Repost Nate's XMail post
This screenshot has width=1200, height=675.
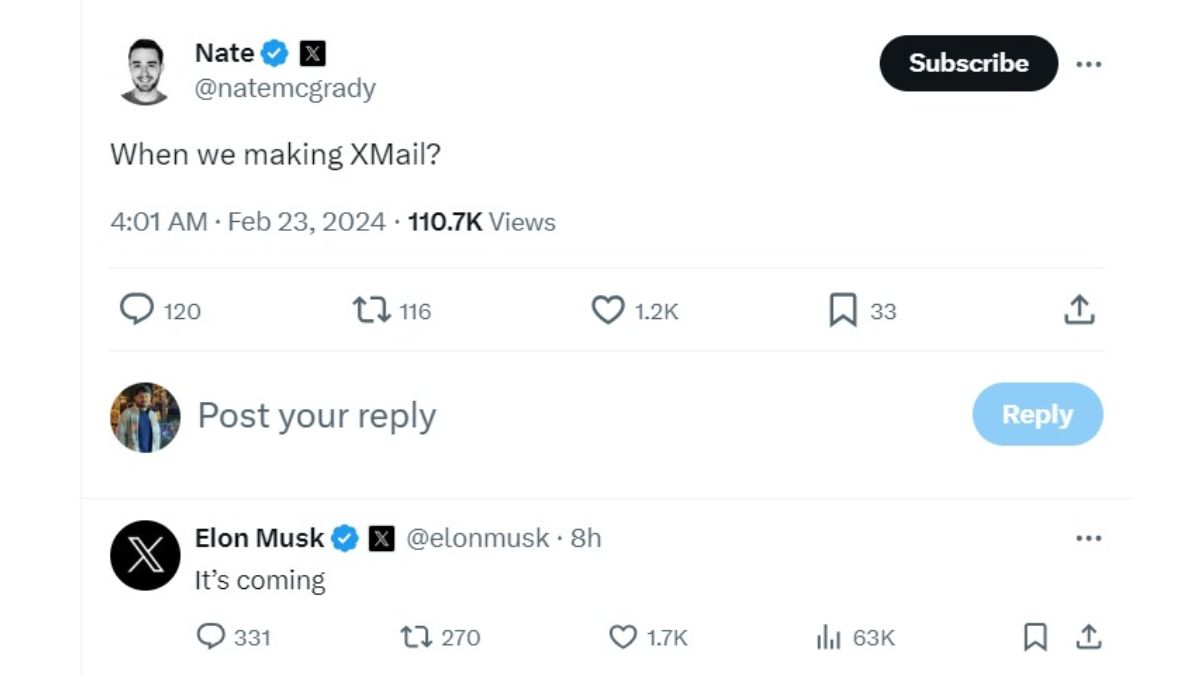[x=370, y=311]
